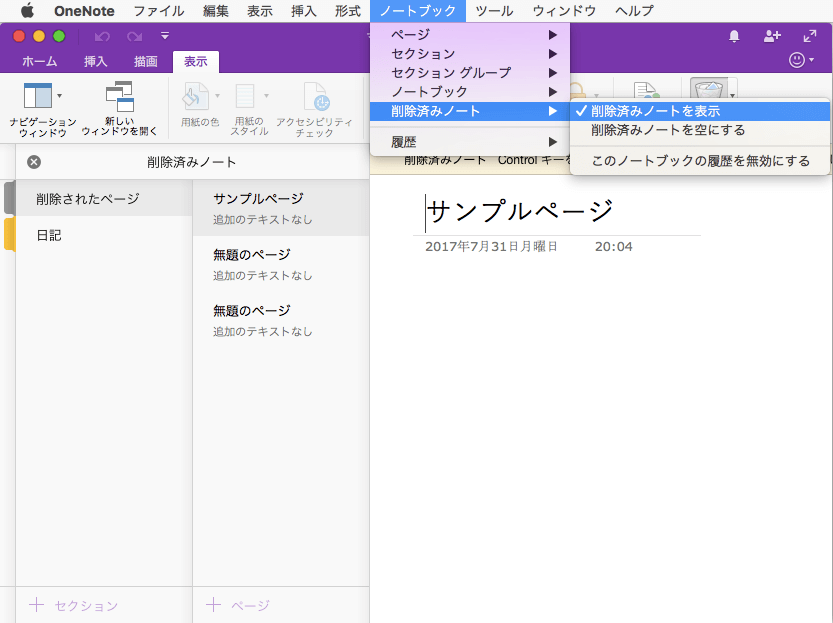Choose 削除済みノートを空にする menu entry
The image size is (833, 623).
click(700, 130)
